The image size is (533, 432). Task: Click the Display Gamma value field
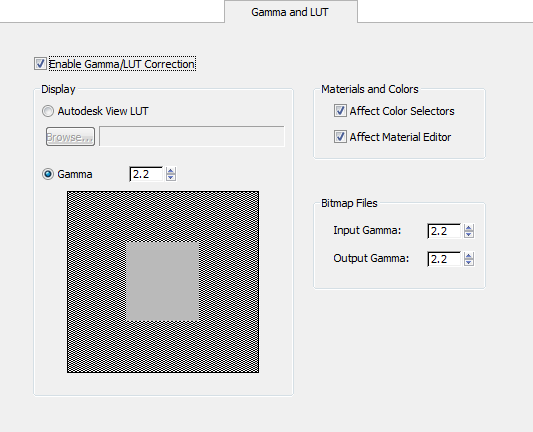pyautogui.click(x=146, y=174)
